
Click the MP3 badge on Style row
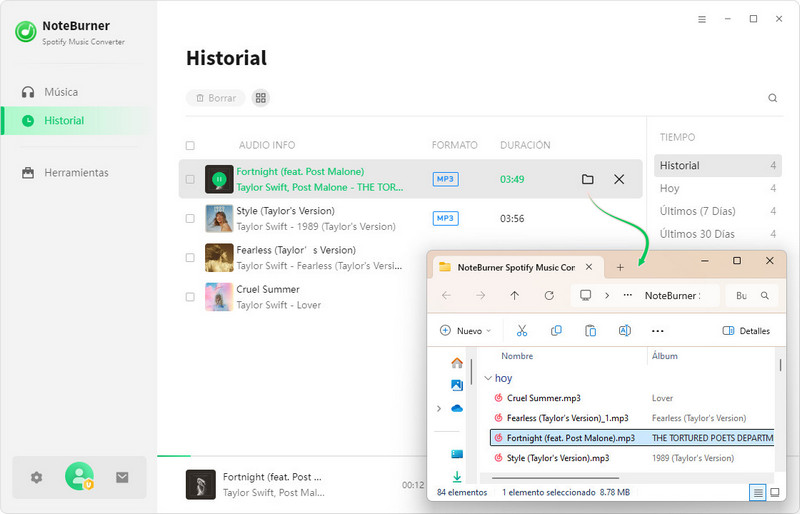click(x=445, y=218)
